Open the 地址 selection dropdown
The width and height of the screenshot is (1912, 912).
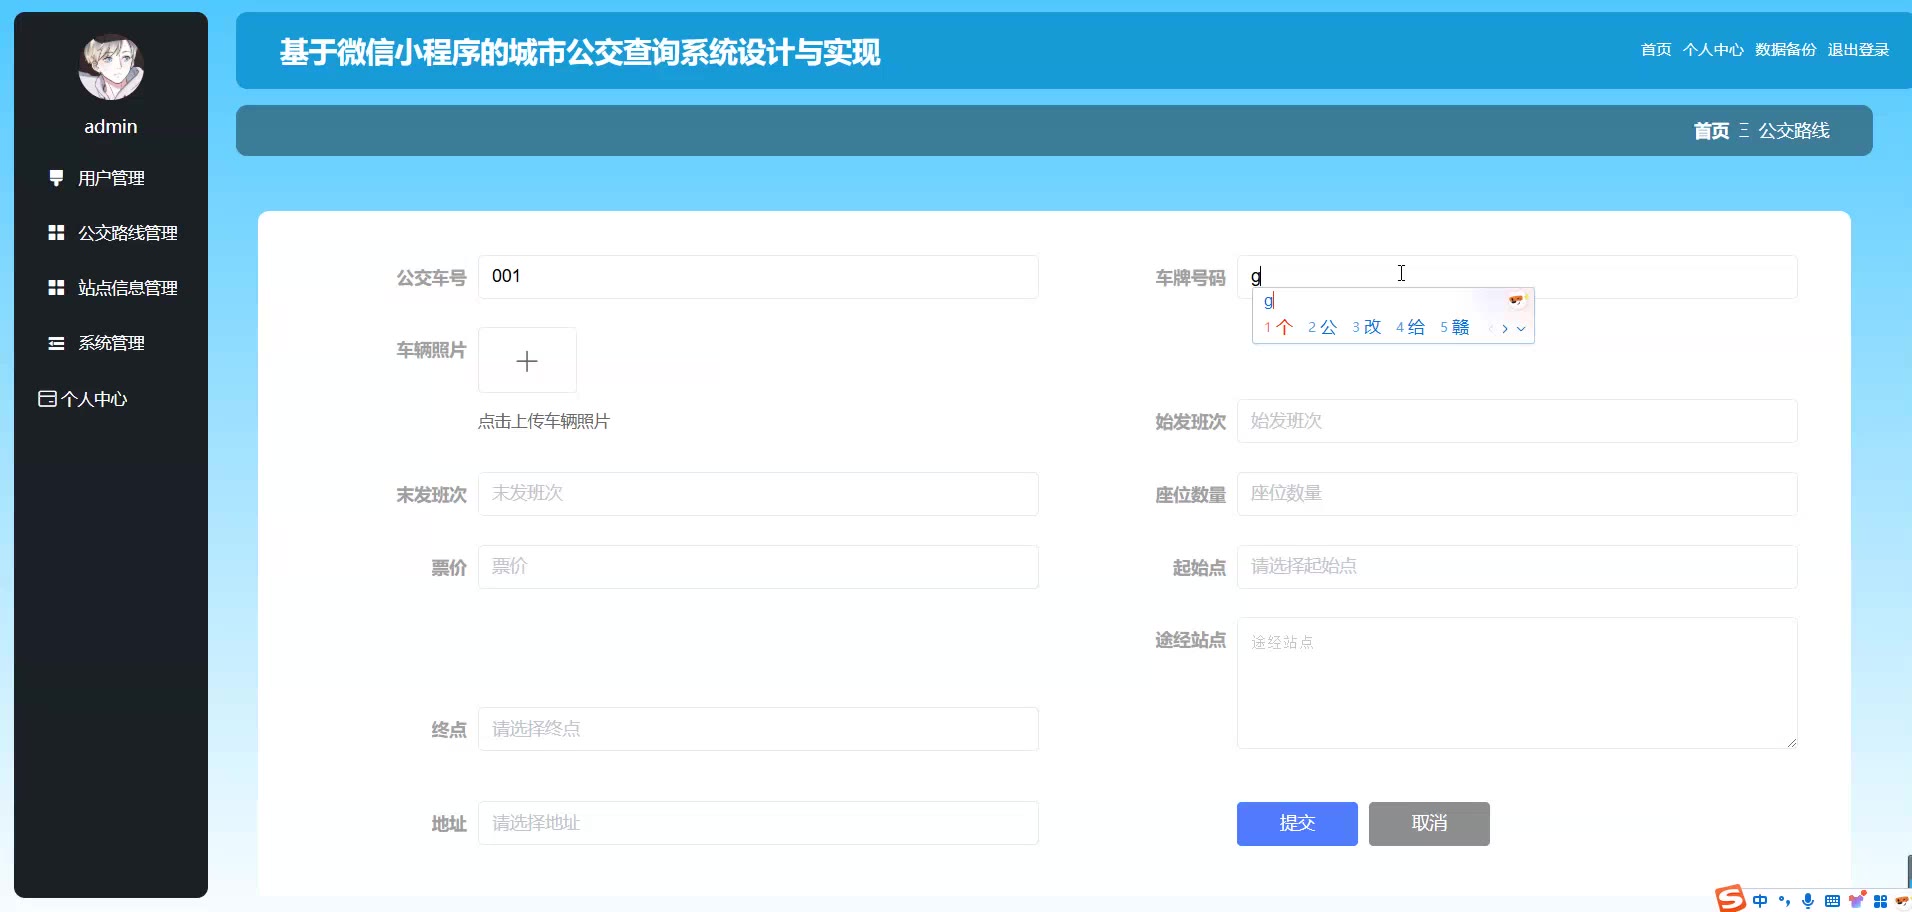pyautogui.click(x=757, y=823)
